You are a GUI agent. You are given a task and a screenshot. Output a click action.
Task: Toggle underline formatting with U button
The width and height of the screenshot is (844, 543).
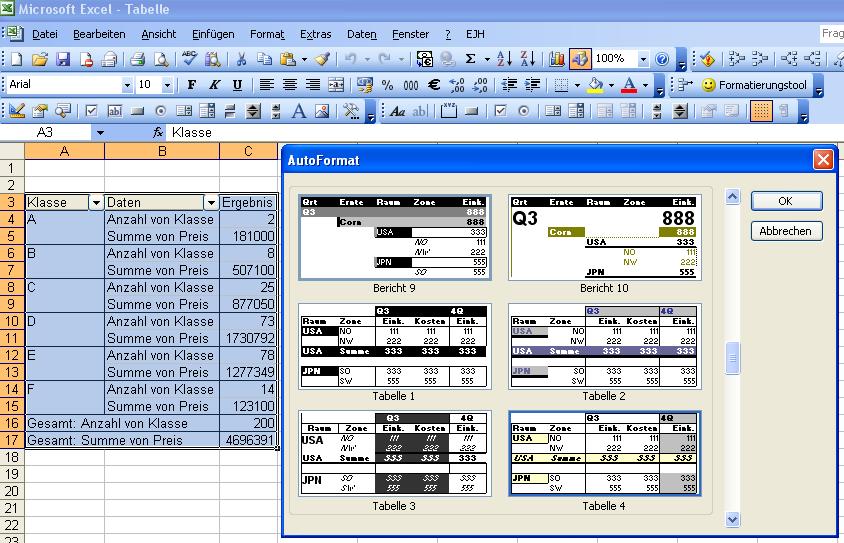pyautogui.click(x=237, y=86)
